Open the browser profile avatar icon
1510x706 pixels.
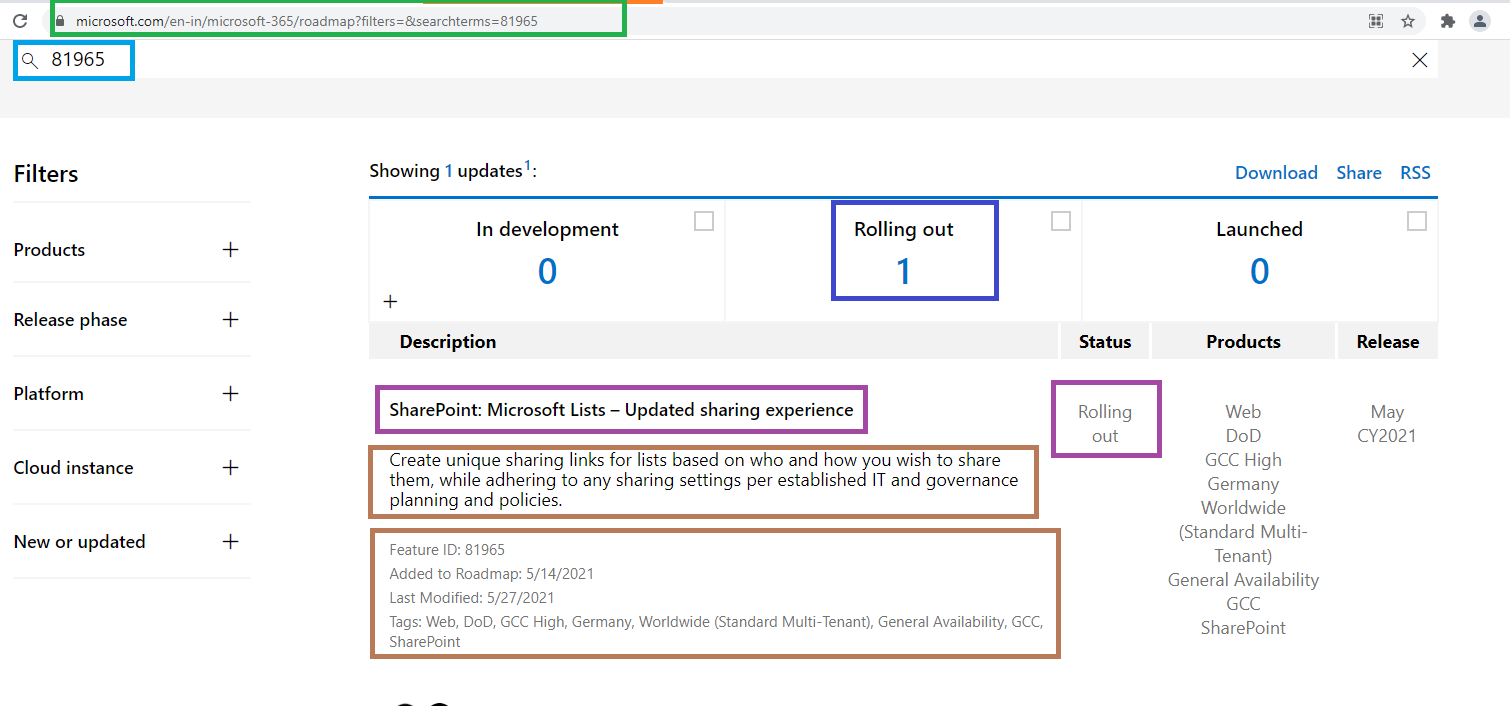click(x=1480, y=20)
